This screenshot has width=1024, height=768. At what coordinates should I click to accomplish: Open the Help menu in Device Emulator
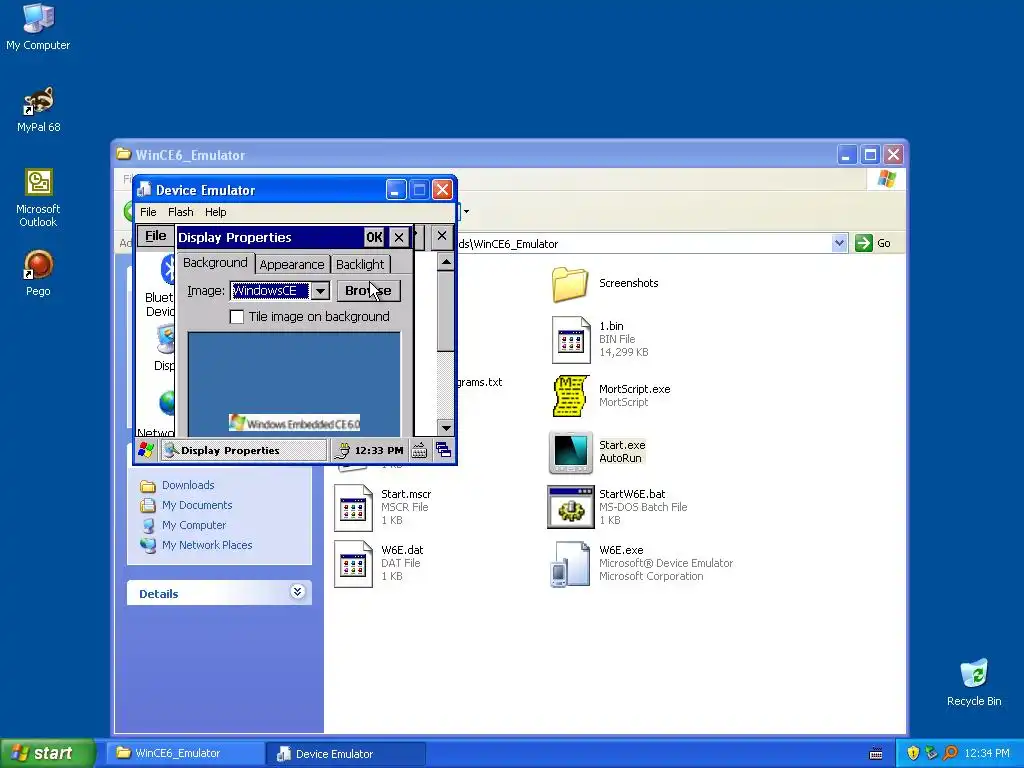216,212
